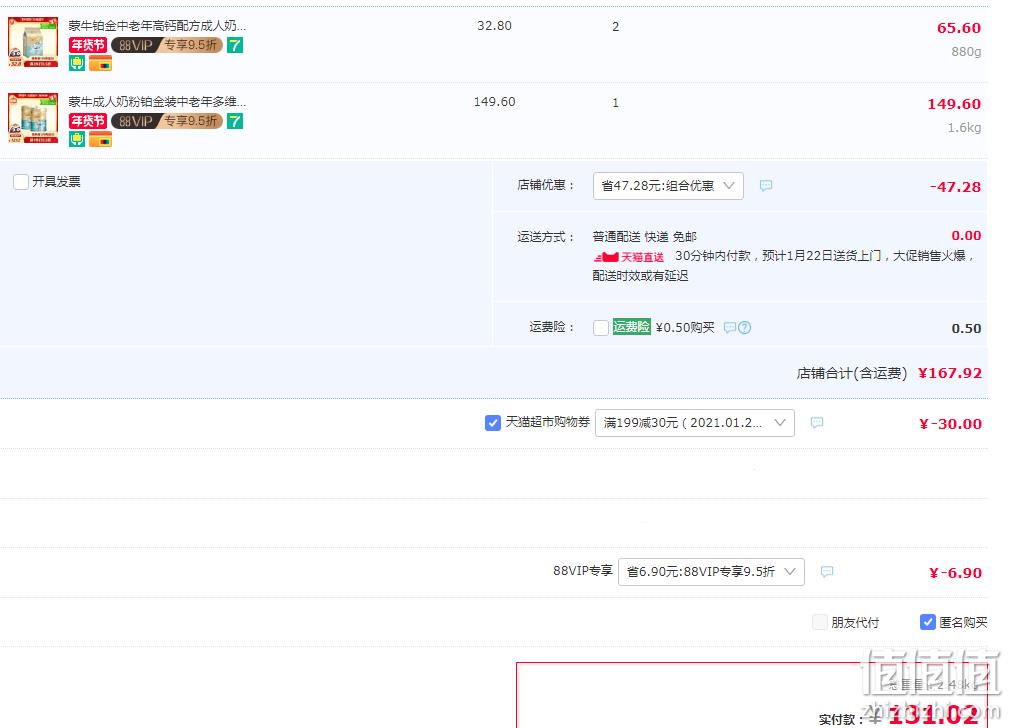Click the comment icon next to 店铺优惠 dropdown
Viewport: 1010px width, 728px height.
pos(766,186)
